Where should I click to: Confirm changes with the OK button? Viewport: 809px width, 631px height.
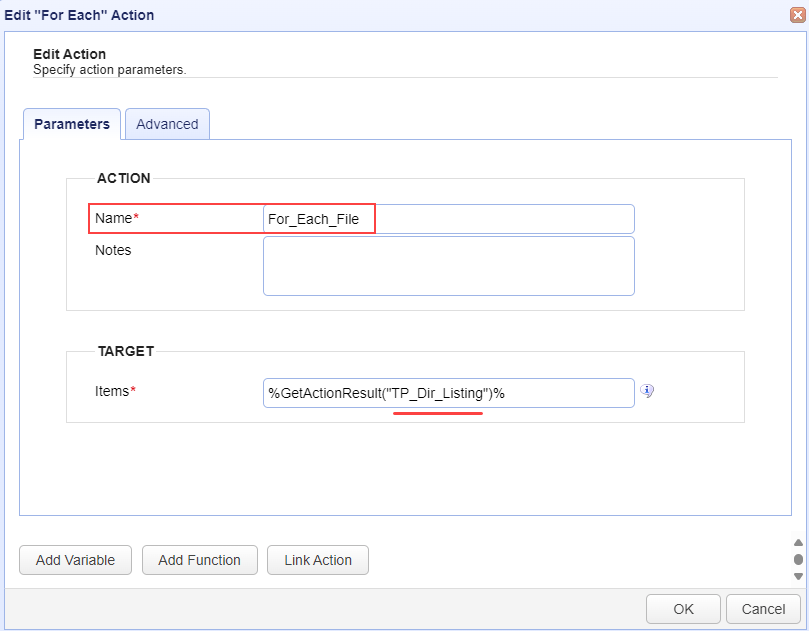click(683, 609)
